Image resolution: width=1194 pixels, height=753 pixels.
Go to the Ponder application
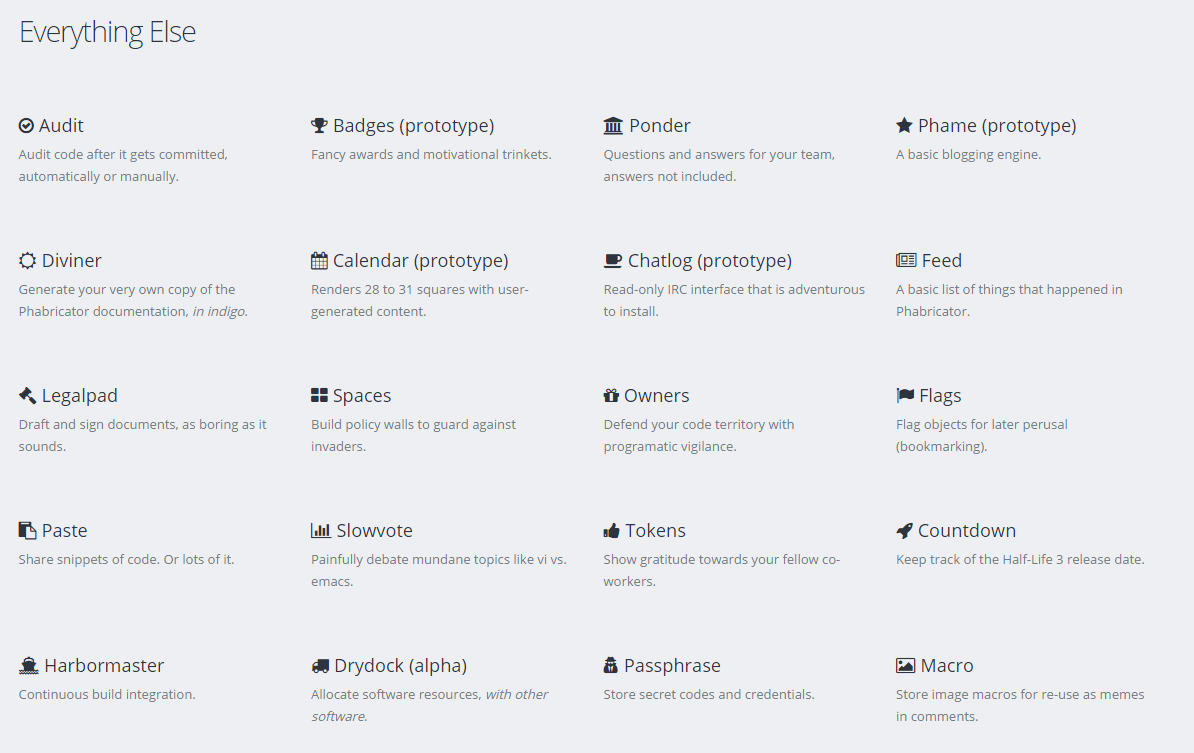click(659, 126)
